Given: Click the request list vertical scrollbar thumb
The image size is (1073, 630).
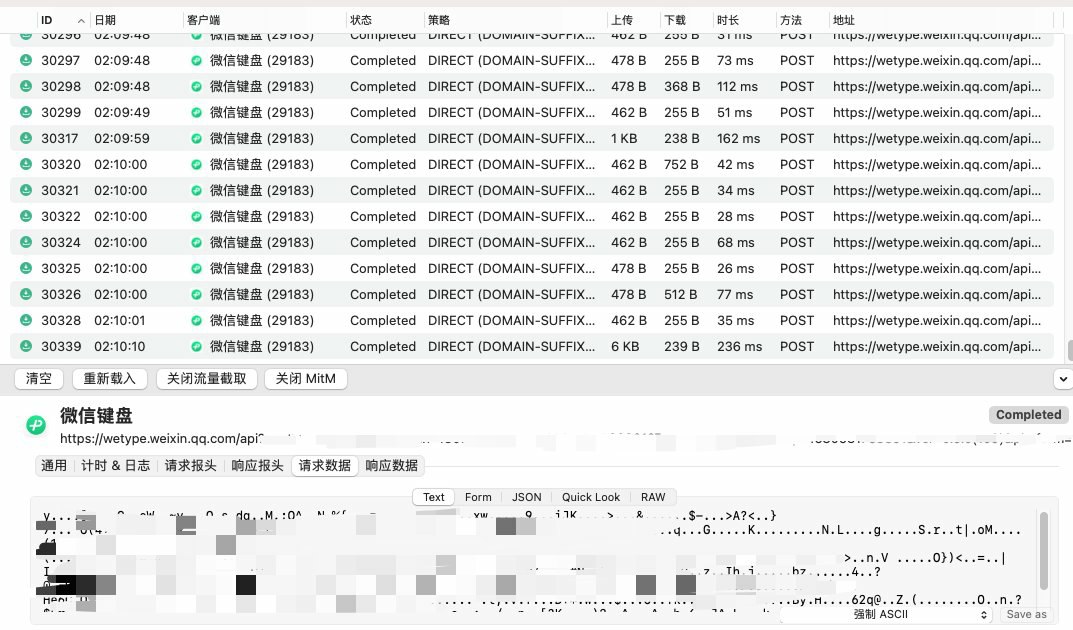Looking at the screenshot, I should (1069, 350).
